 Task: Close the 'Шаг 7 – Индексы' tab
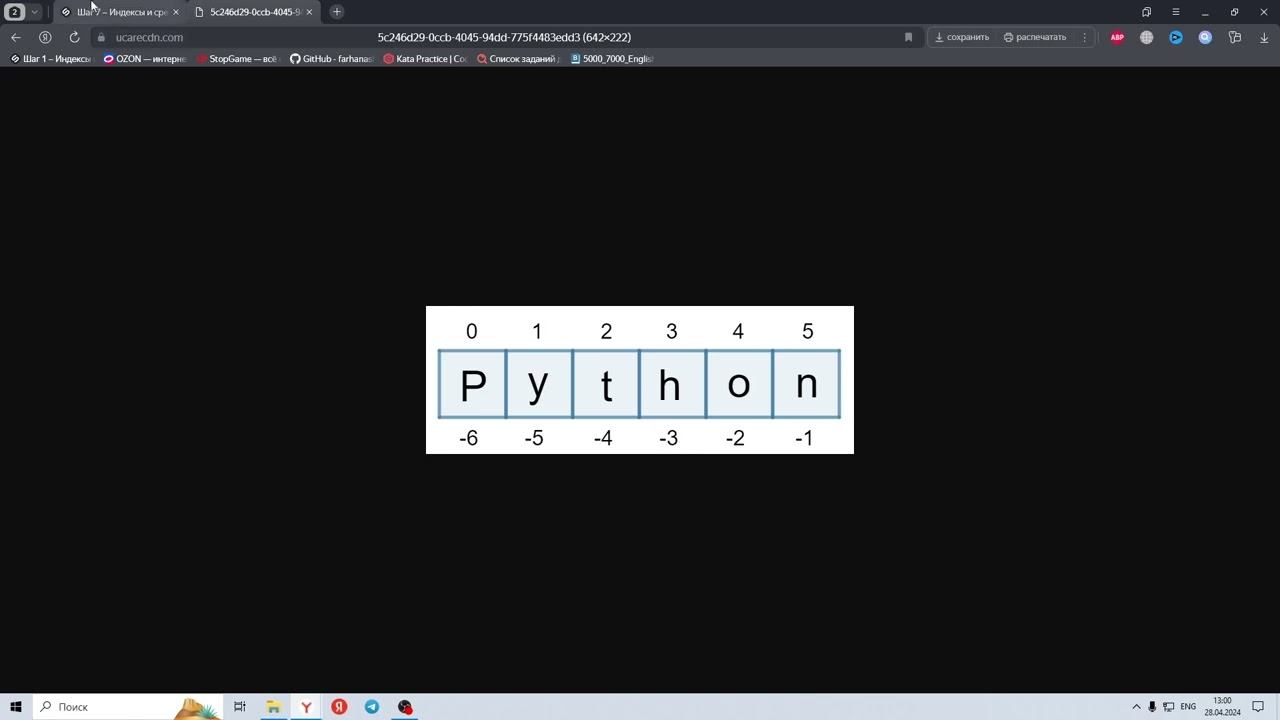[176, 12]
